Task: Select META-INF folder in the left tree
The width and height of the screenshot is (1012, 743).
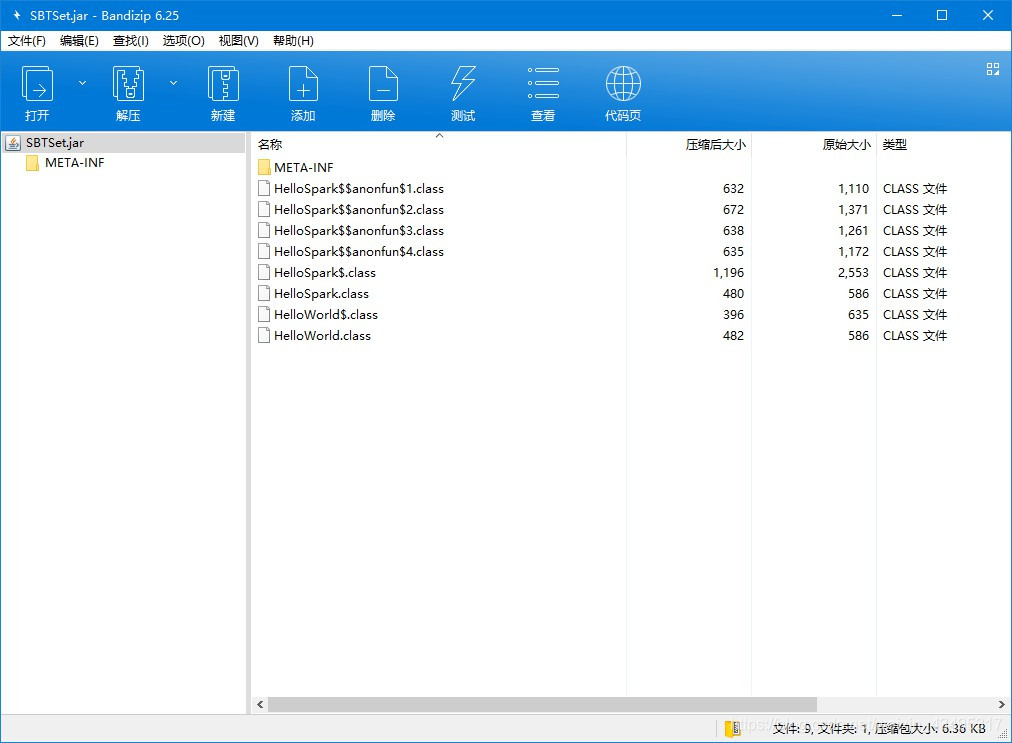Action: [74, 163]
